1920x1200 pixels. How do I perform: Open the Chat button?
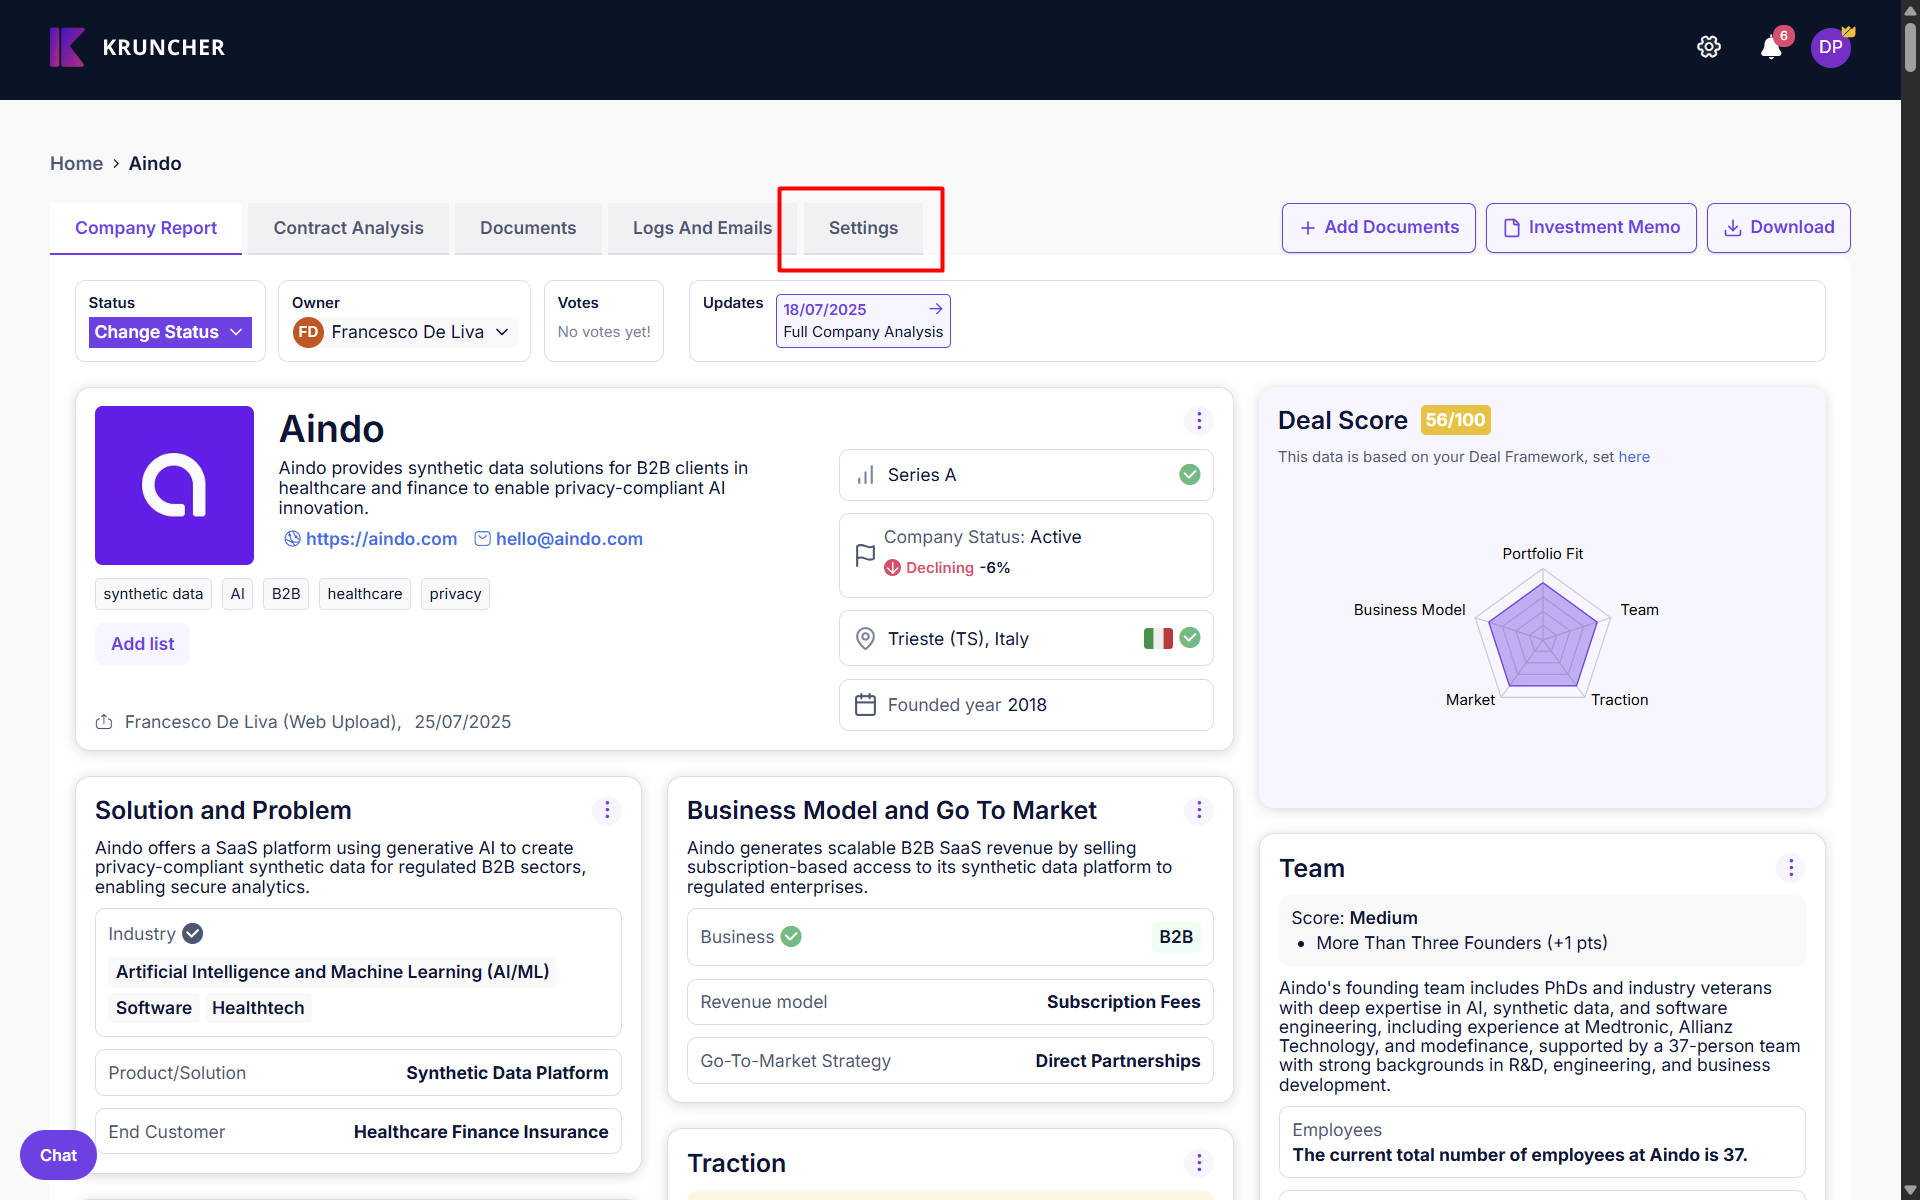click(x=58, y=1155)
